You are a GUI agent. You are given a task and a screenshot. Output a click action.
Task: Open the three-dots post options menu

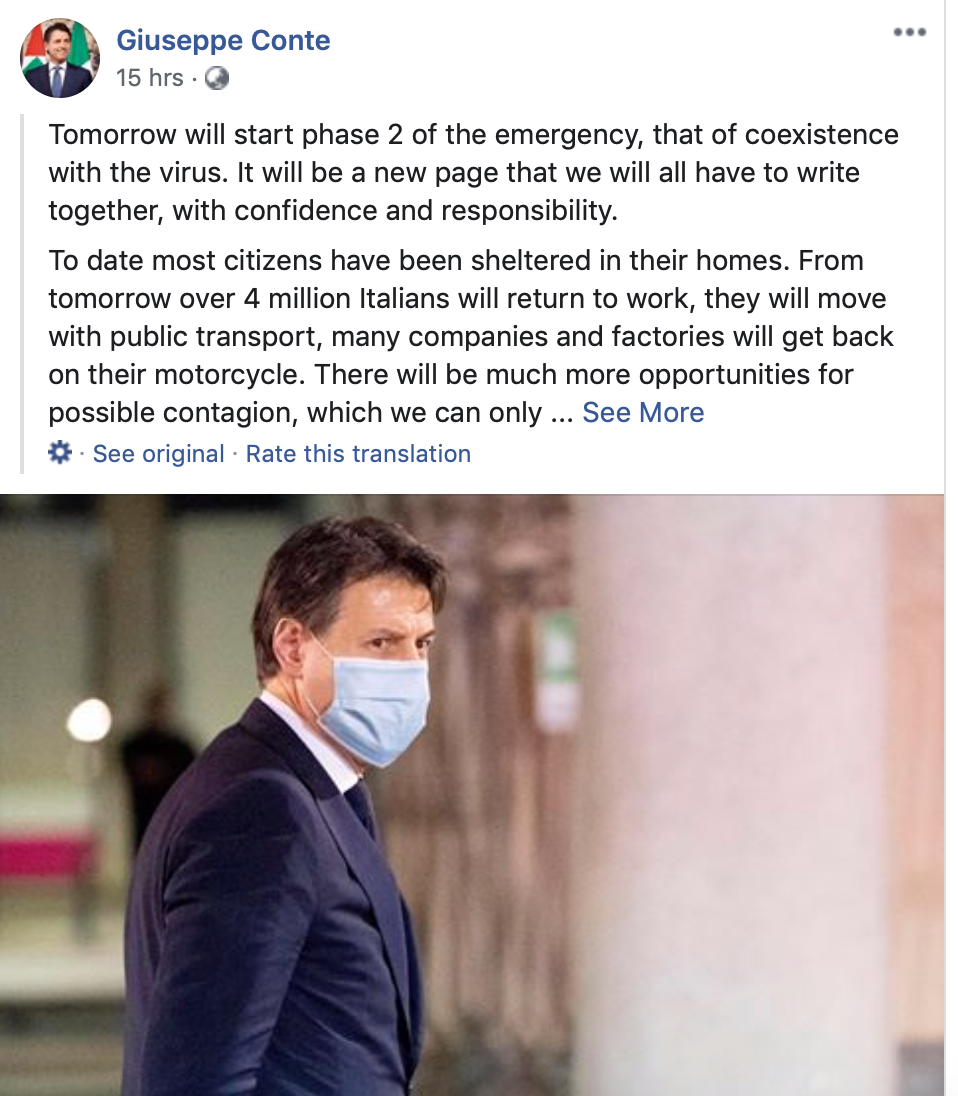click(x=910, y=32)
